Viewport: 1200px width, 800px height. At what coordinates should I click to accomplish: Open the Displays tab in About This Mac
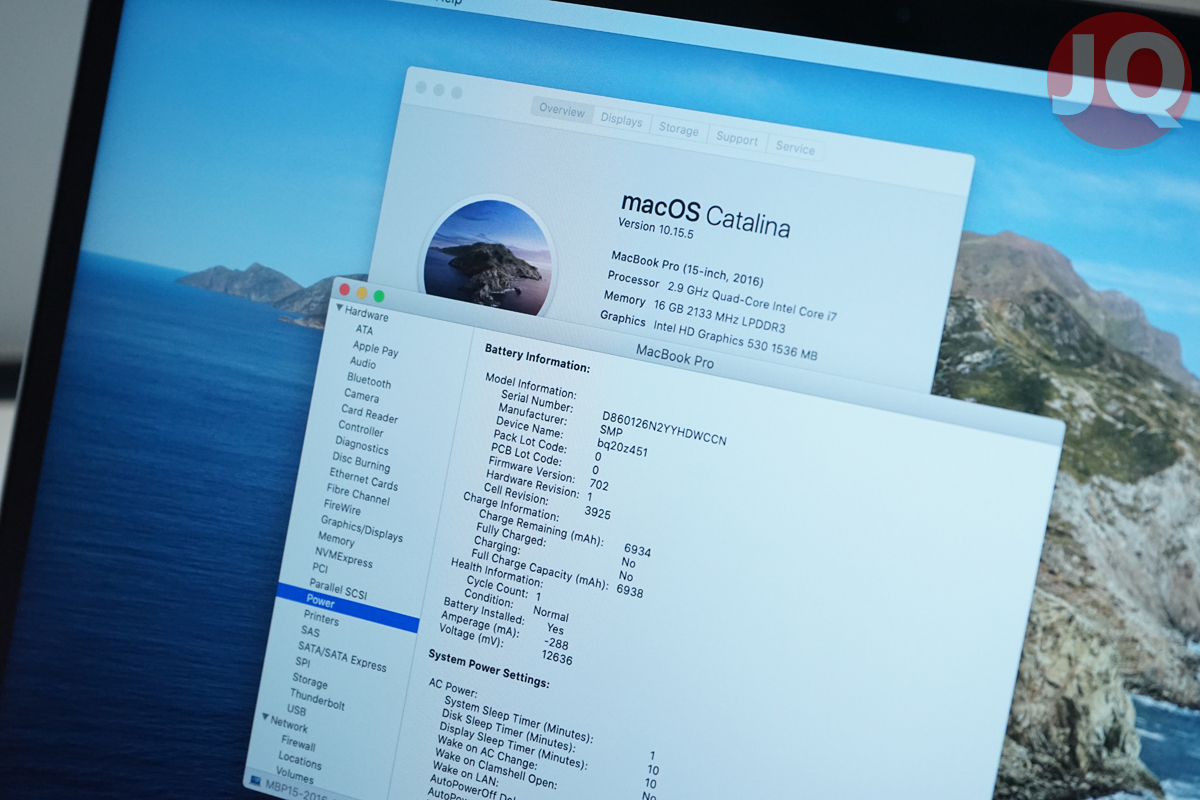621,120
